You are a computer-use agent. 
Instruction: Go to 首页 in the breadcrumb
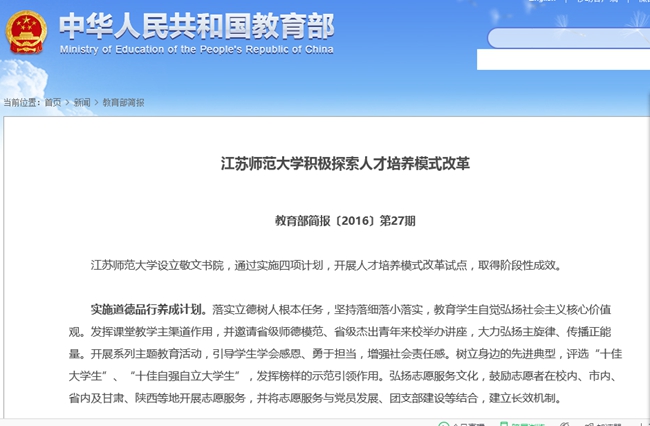click(51, 102)
